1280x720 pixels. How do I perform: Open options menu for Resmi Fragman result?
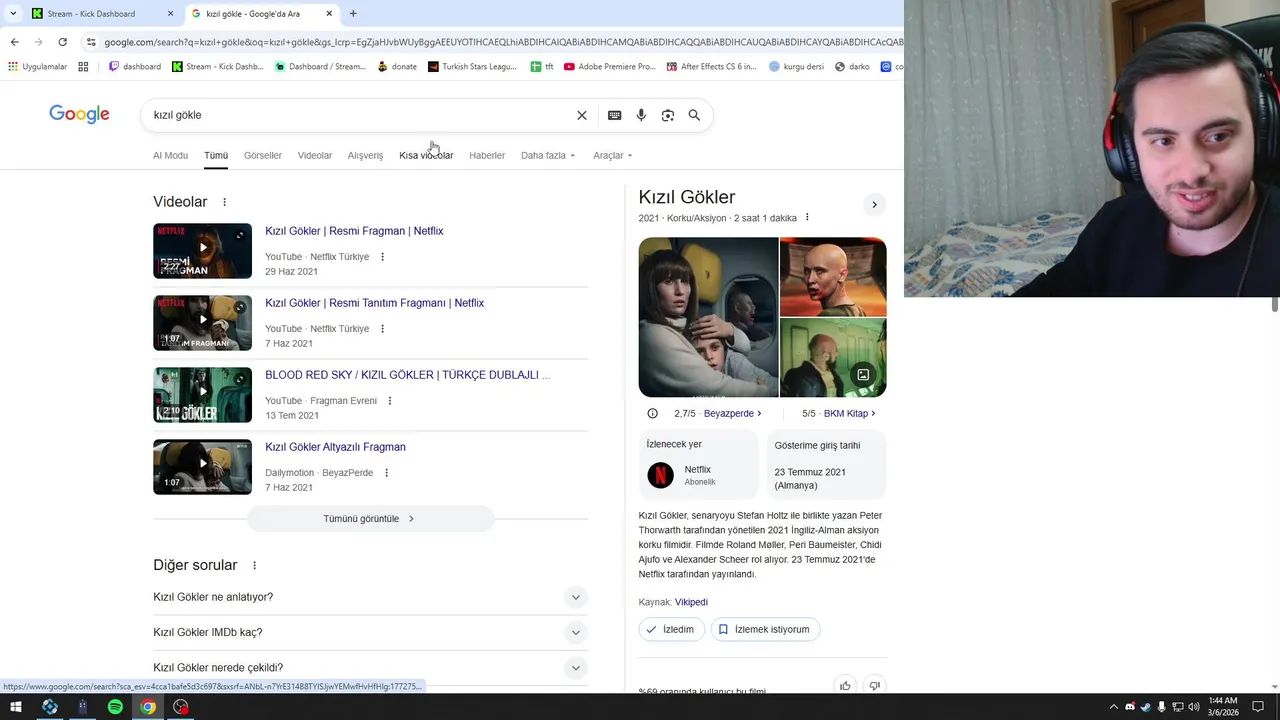(x=382, y=257)
